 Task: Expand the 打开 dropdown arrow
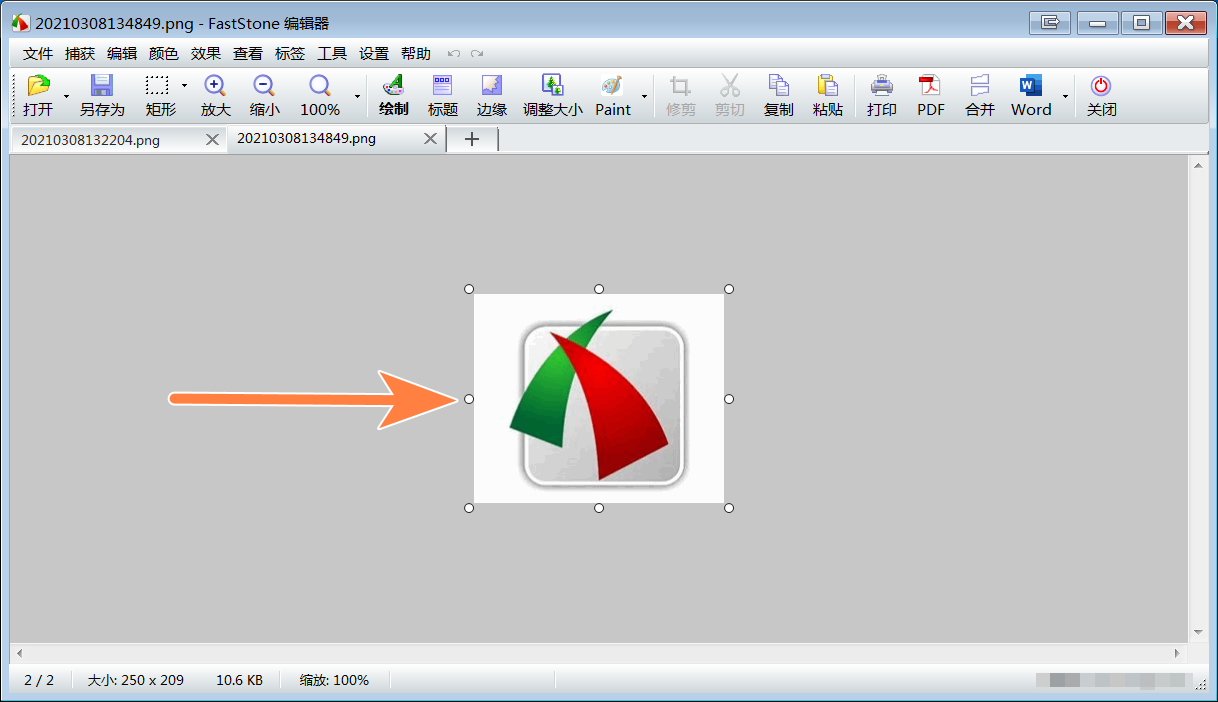(x=66, y=97)
